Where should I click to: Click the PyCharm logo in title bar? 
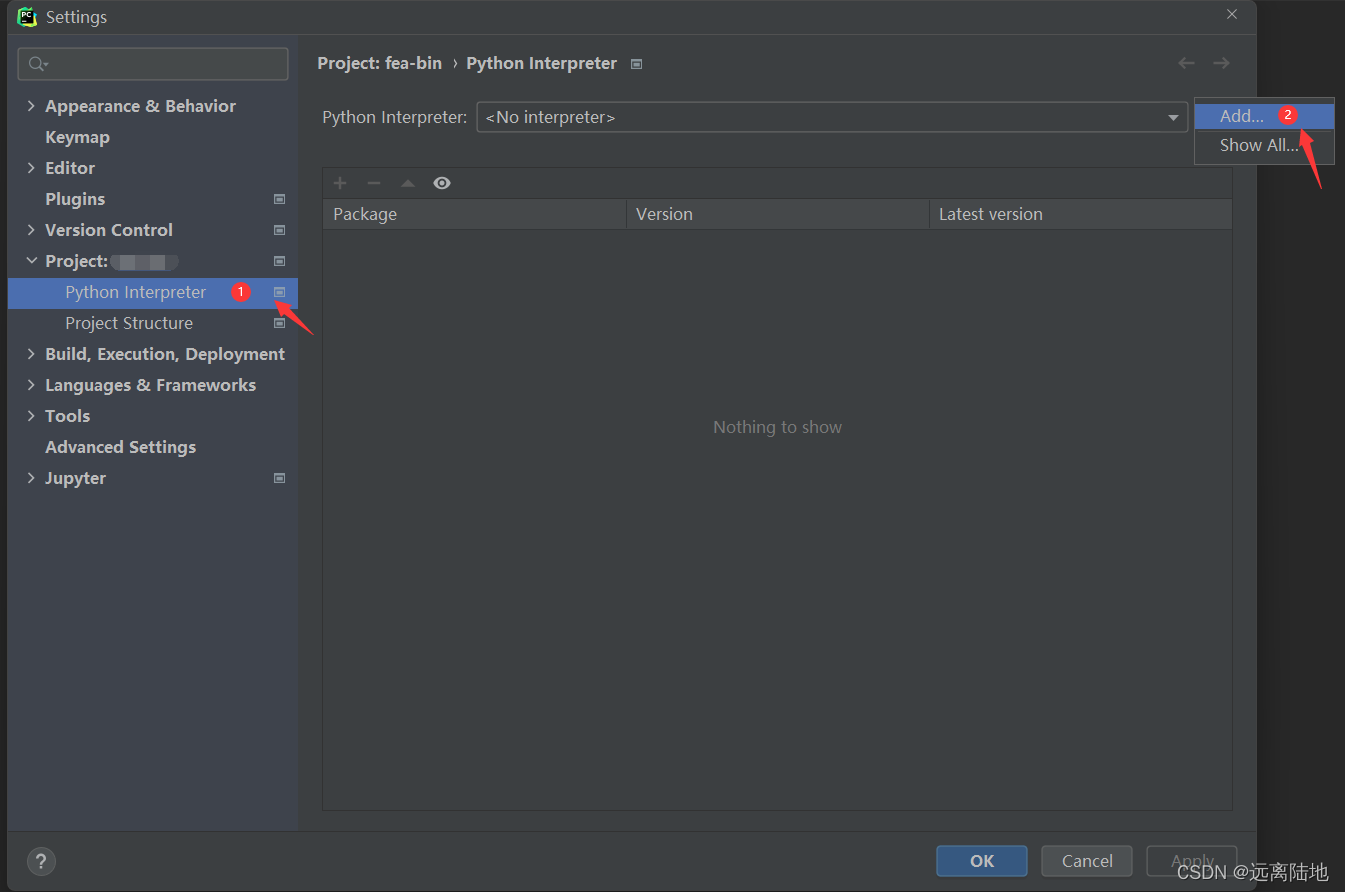point(27,16)
